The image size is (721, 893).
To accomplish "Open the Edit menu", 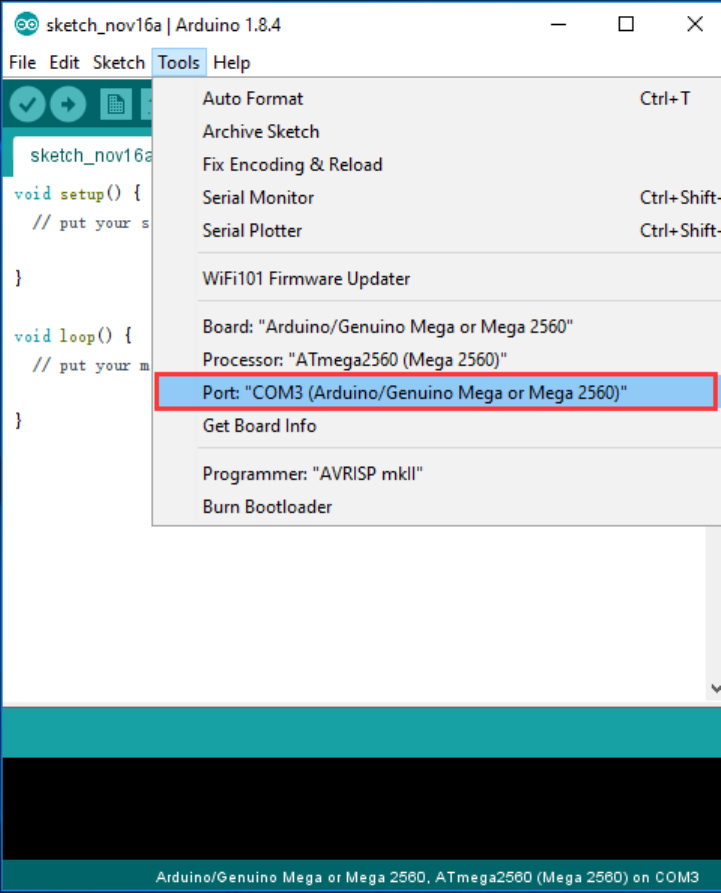I will coord(64,62).
